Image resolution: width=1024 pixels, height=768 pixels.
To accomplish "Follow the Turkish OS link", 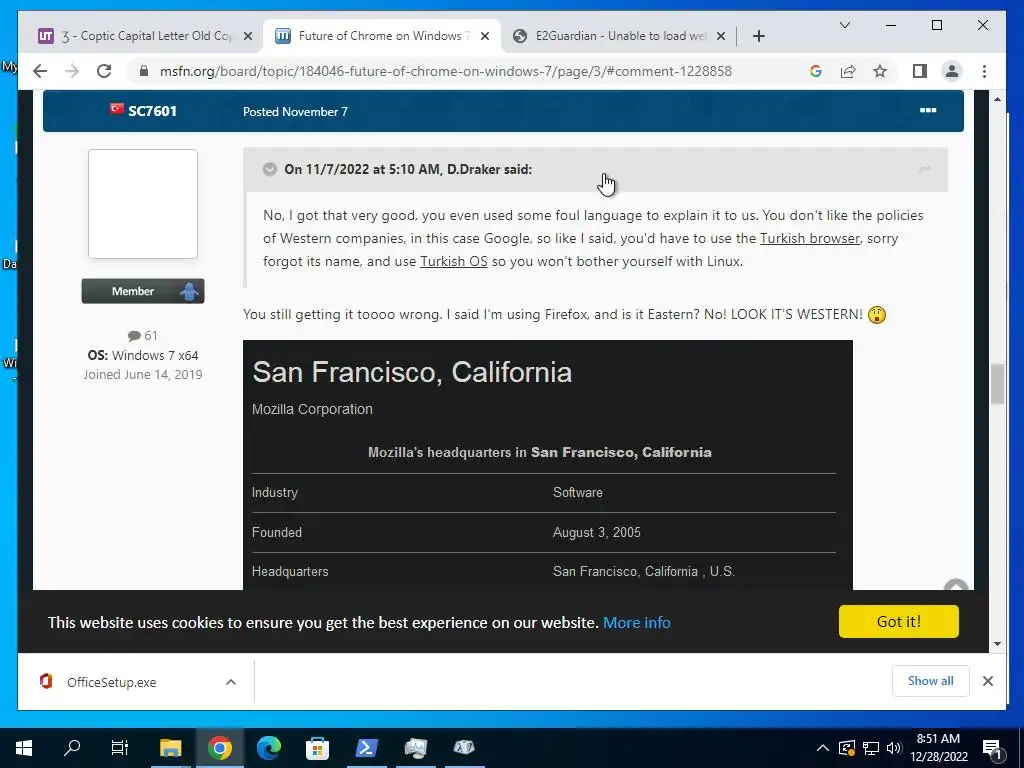I will click(x=453, y=261).
